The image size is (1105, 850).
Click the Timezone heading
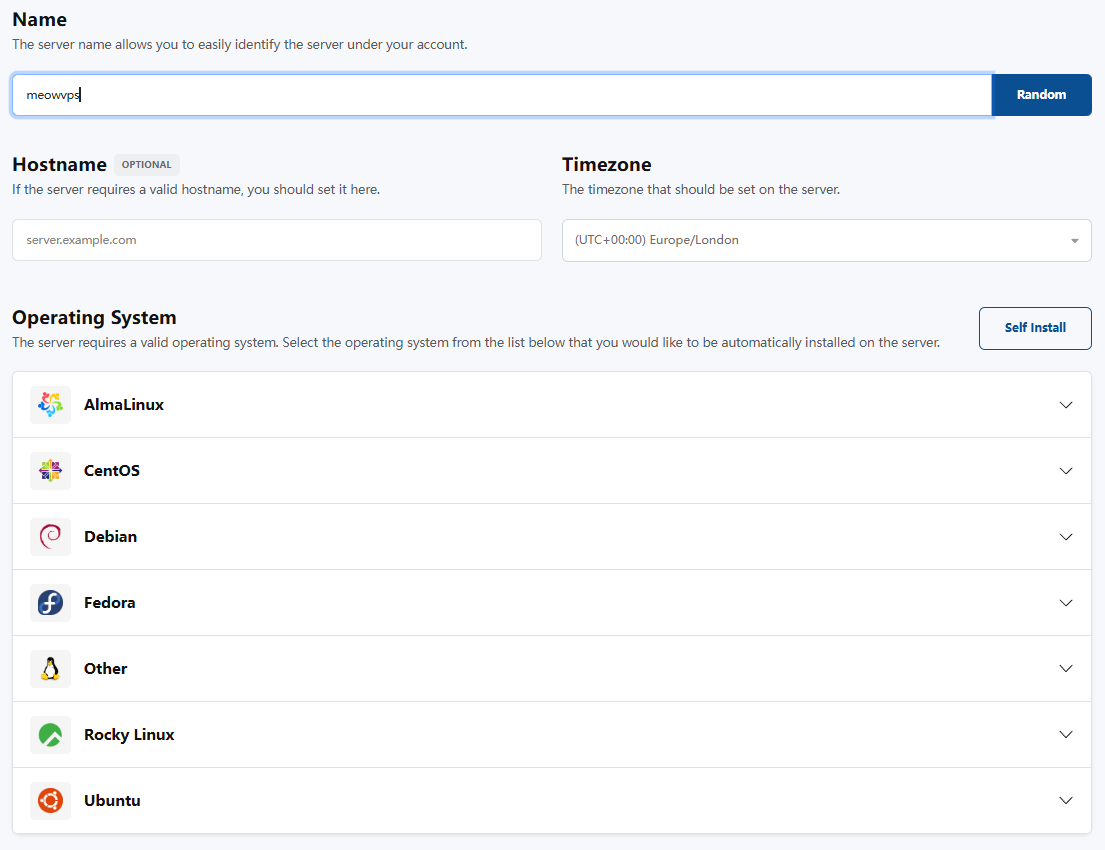pyautogui.click(x=607, y=165)
